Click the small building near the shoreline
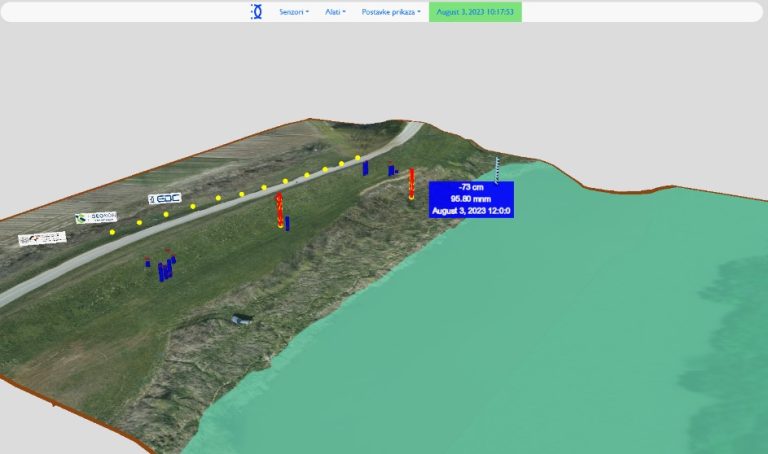This screenshot has width=768, height=454. click(x=242, y=320)
